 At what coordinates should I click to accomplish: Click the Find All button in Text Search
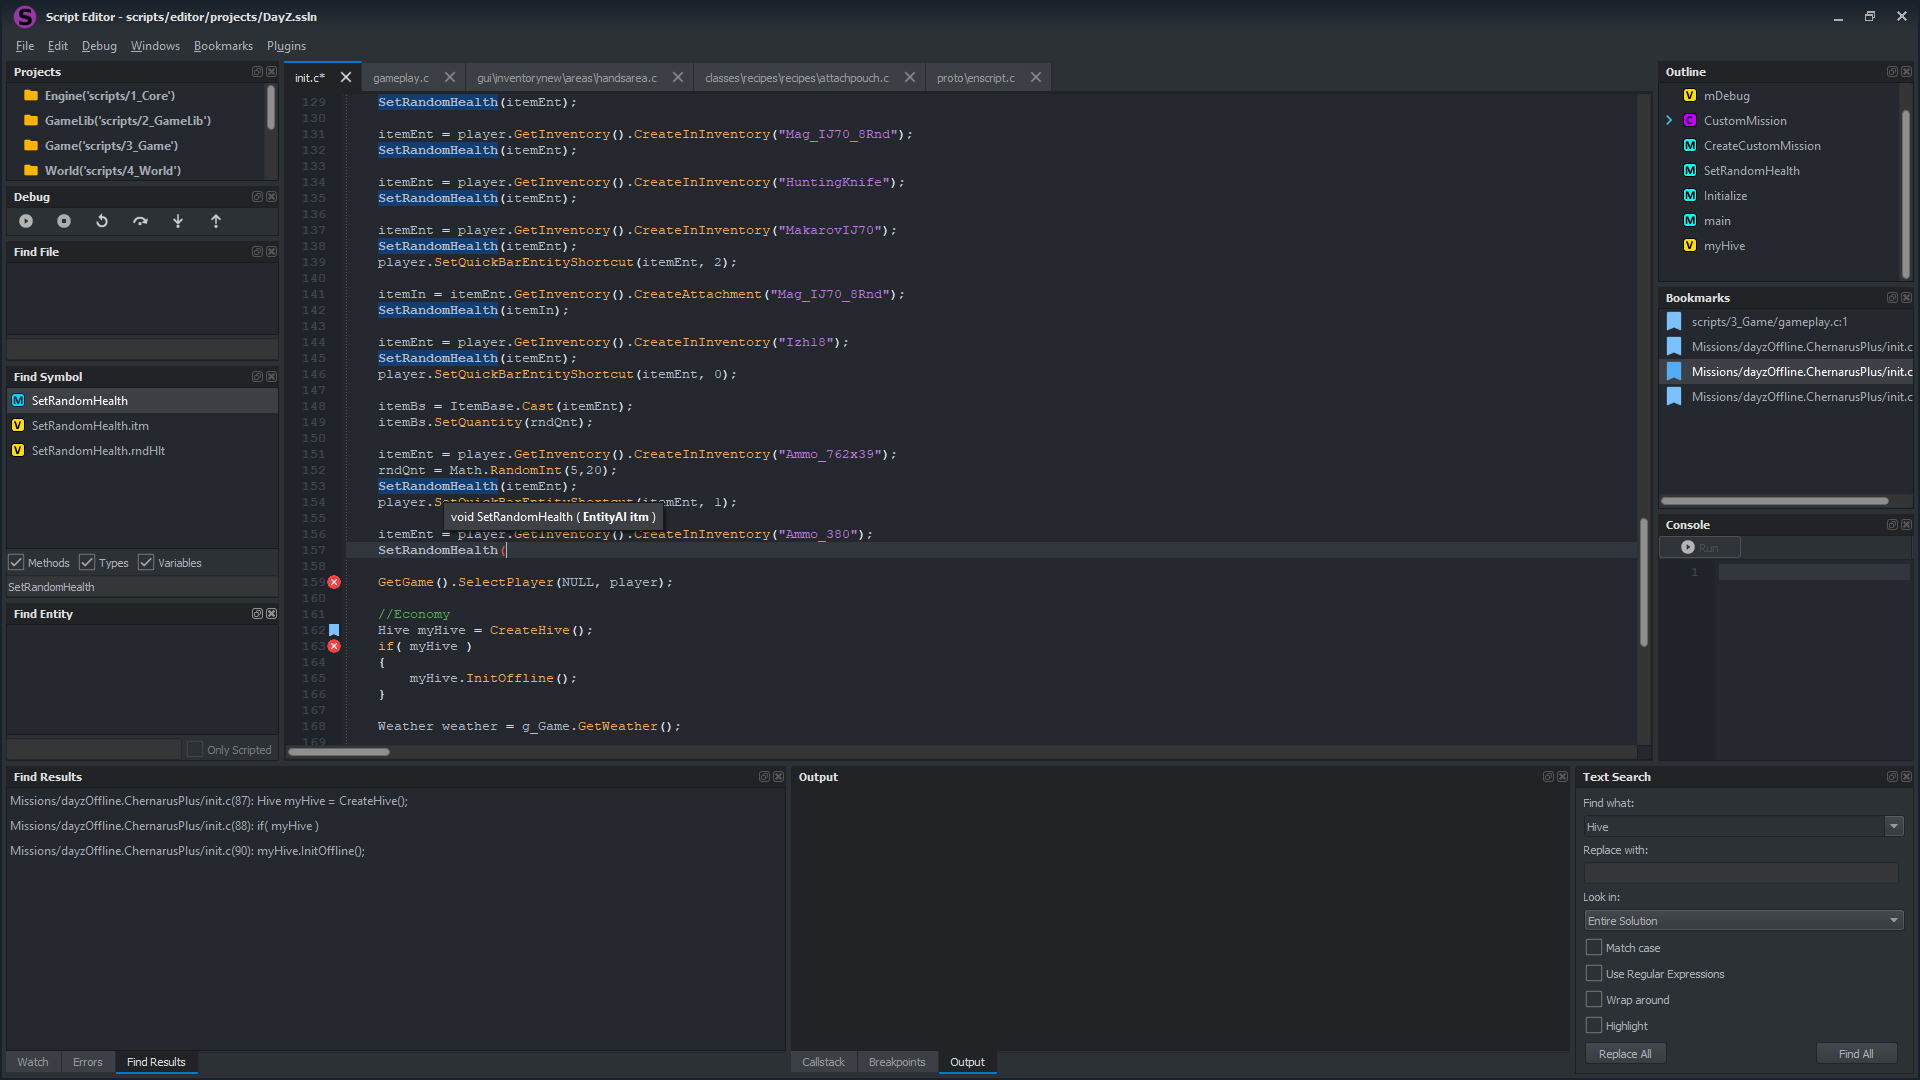1855,1054
